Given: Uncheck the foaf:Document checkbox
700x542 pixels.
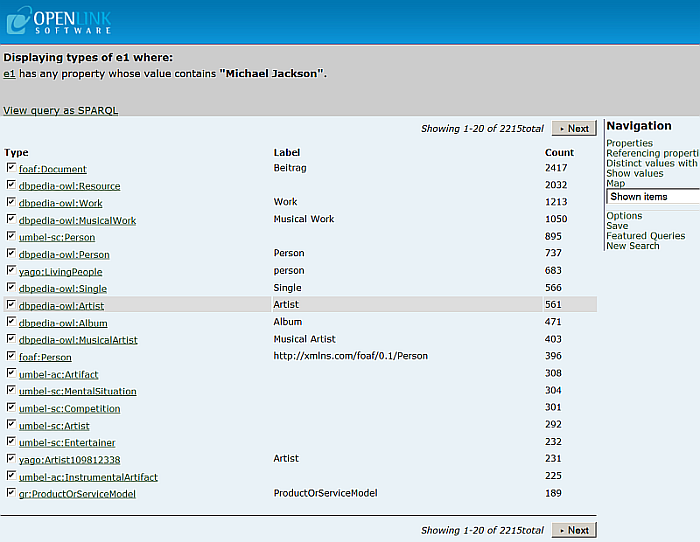Looking at the screenshot, I should tap(11, 167).
